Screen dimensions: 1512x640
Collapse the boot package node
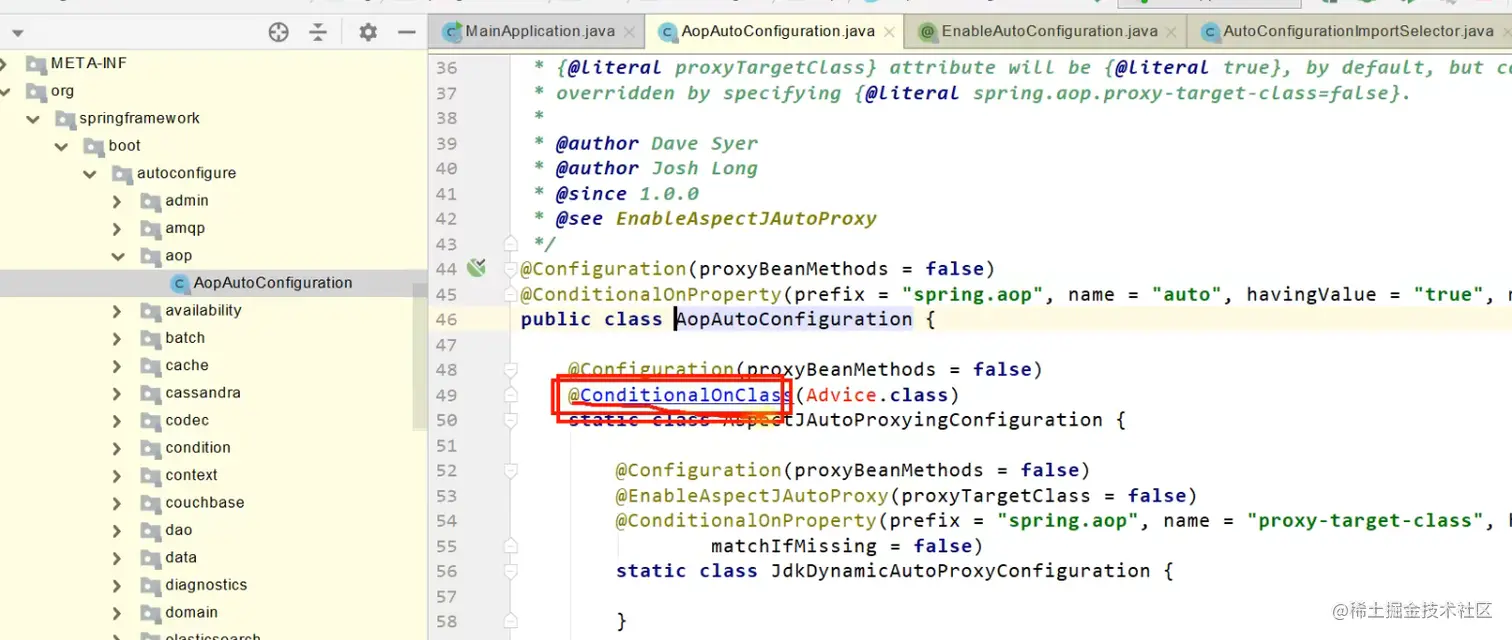[62, 146]
